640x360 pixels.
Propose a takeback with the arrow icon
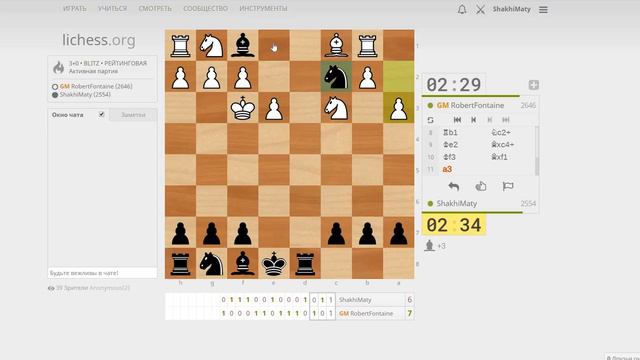(453, 187)
